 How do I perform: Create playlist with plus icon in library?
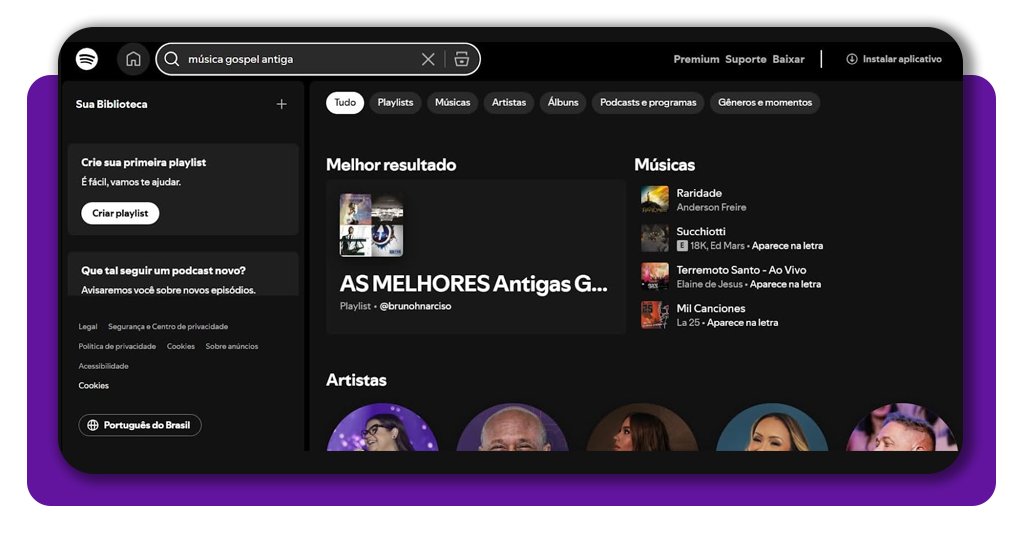(x=281, y=104)
